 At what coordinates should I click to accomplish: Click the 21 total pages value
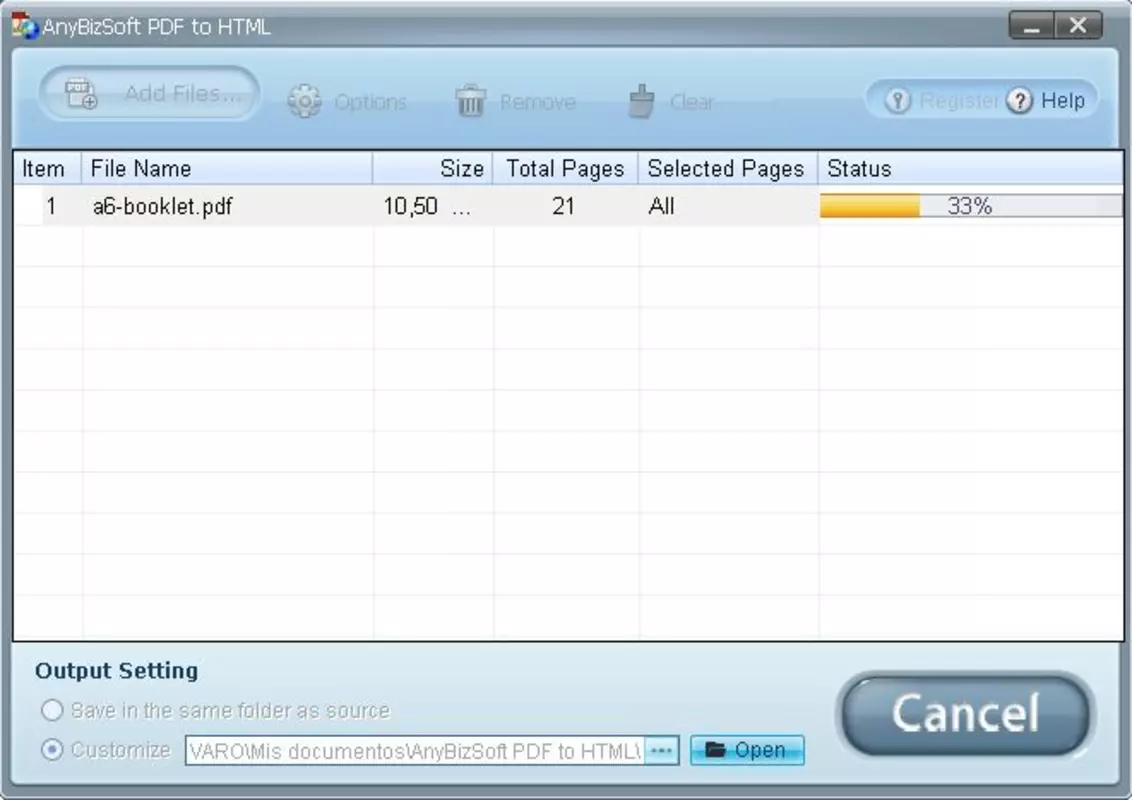(563, 206)
